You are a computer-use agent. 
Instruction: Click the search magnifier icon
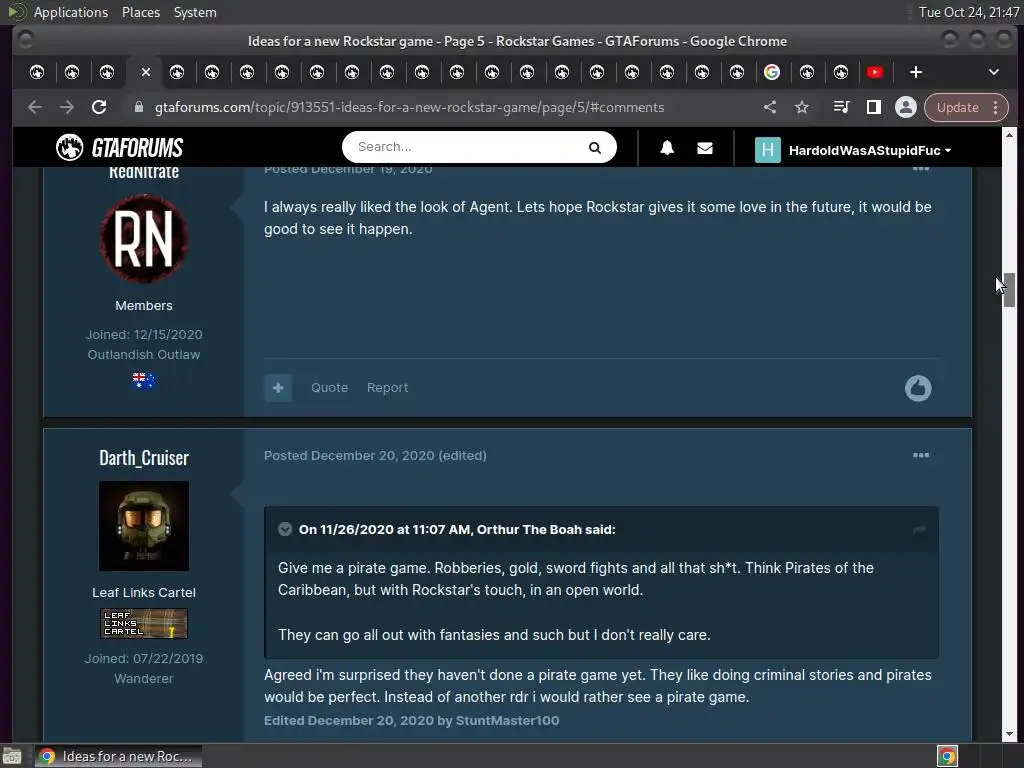(x=594, y=148)
